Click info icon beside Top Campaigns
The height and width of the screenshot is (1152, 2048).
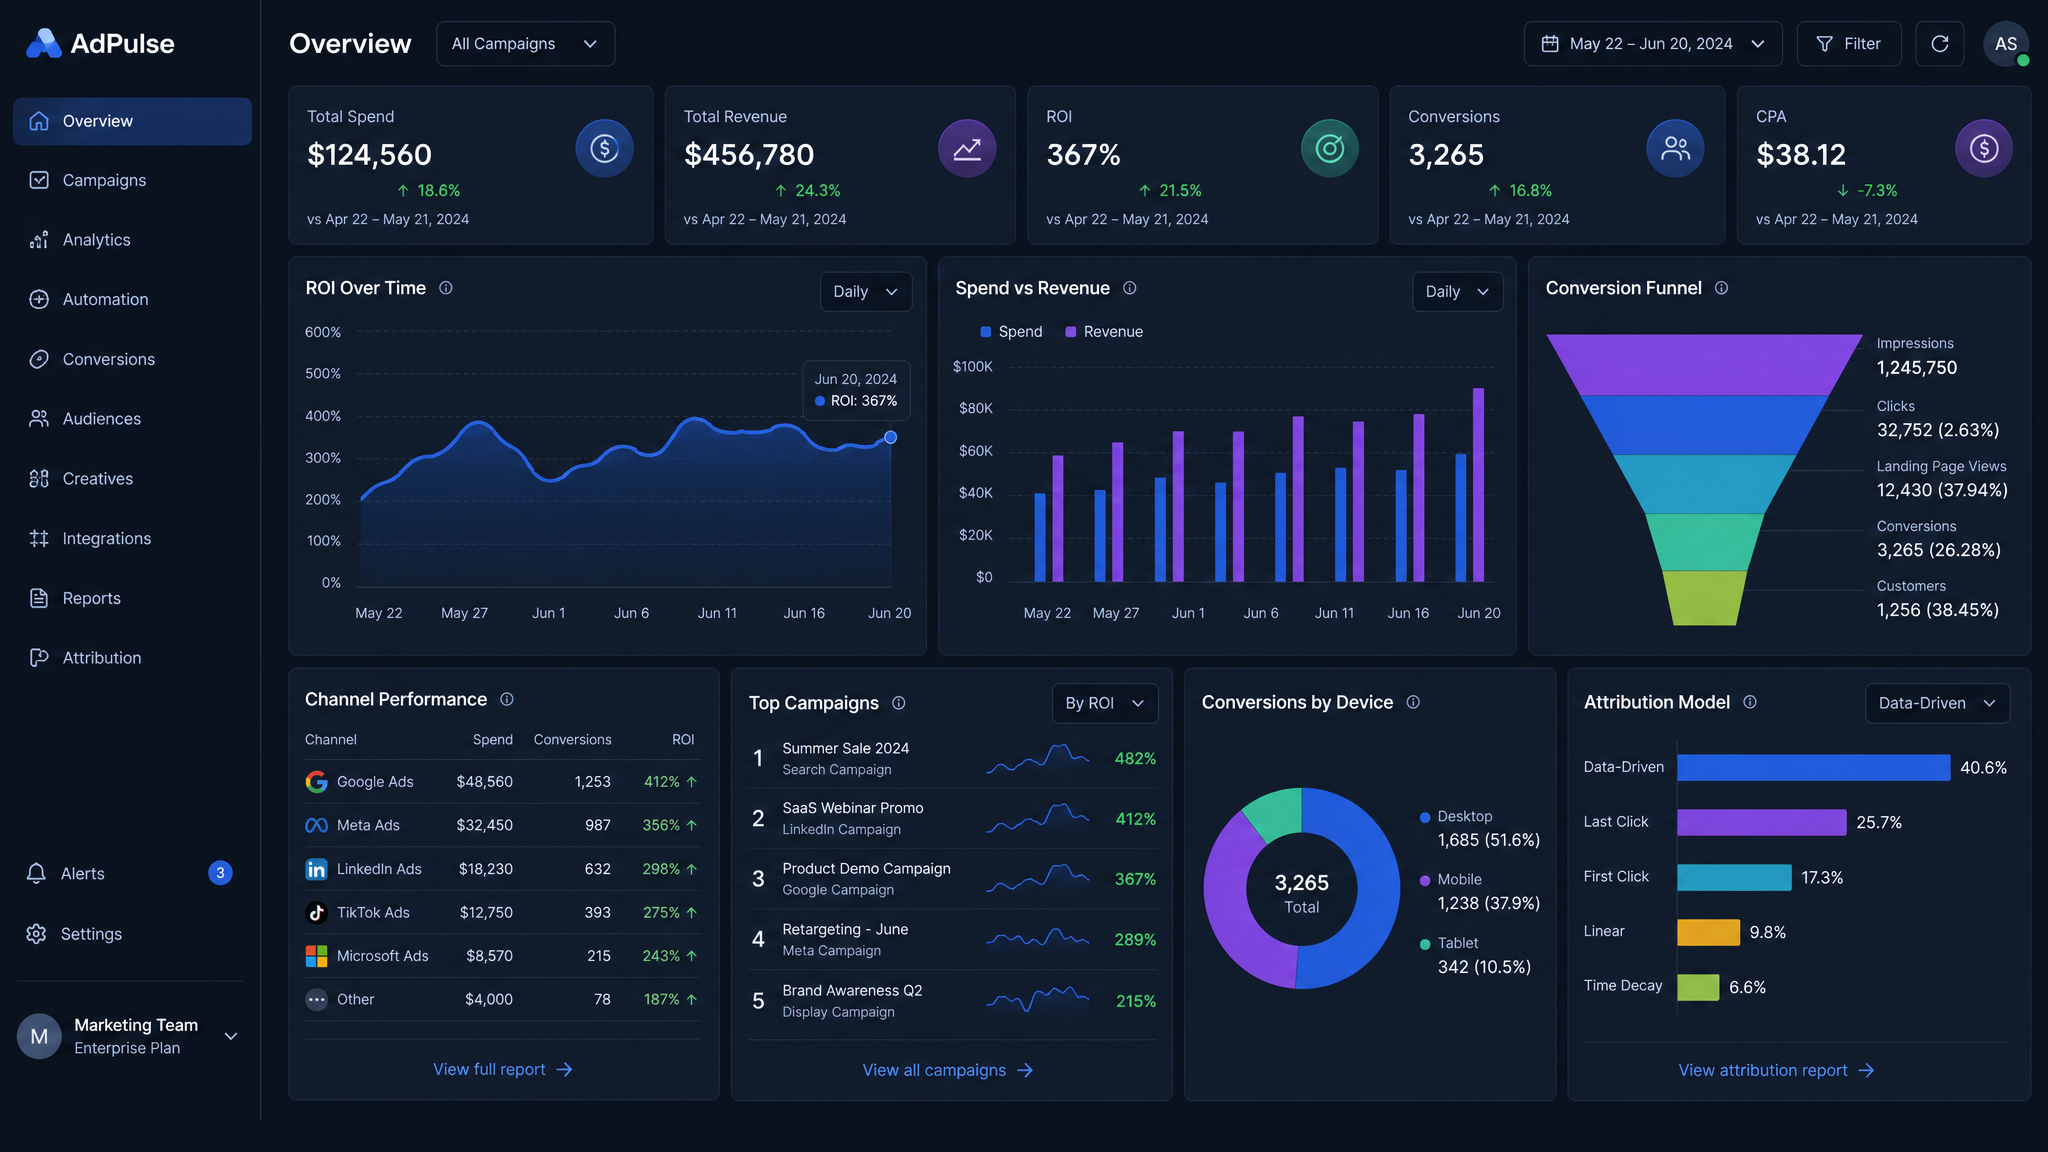coord(899,703)
